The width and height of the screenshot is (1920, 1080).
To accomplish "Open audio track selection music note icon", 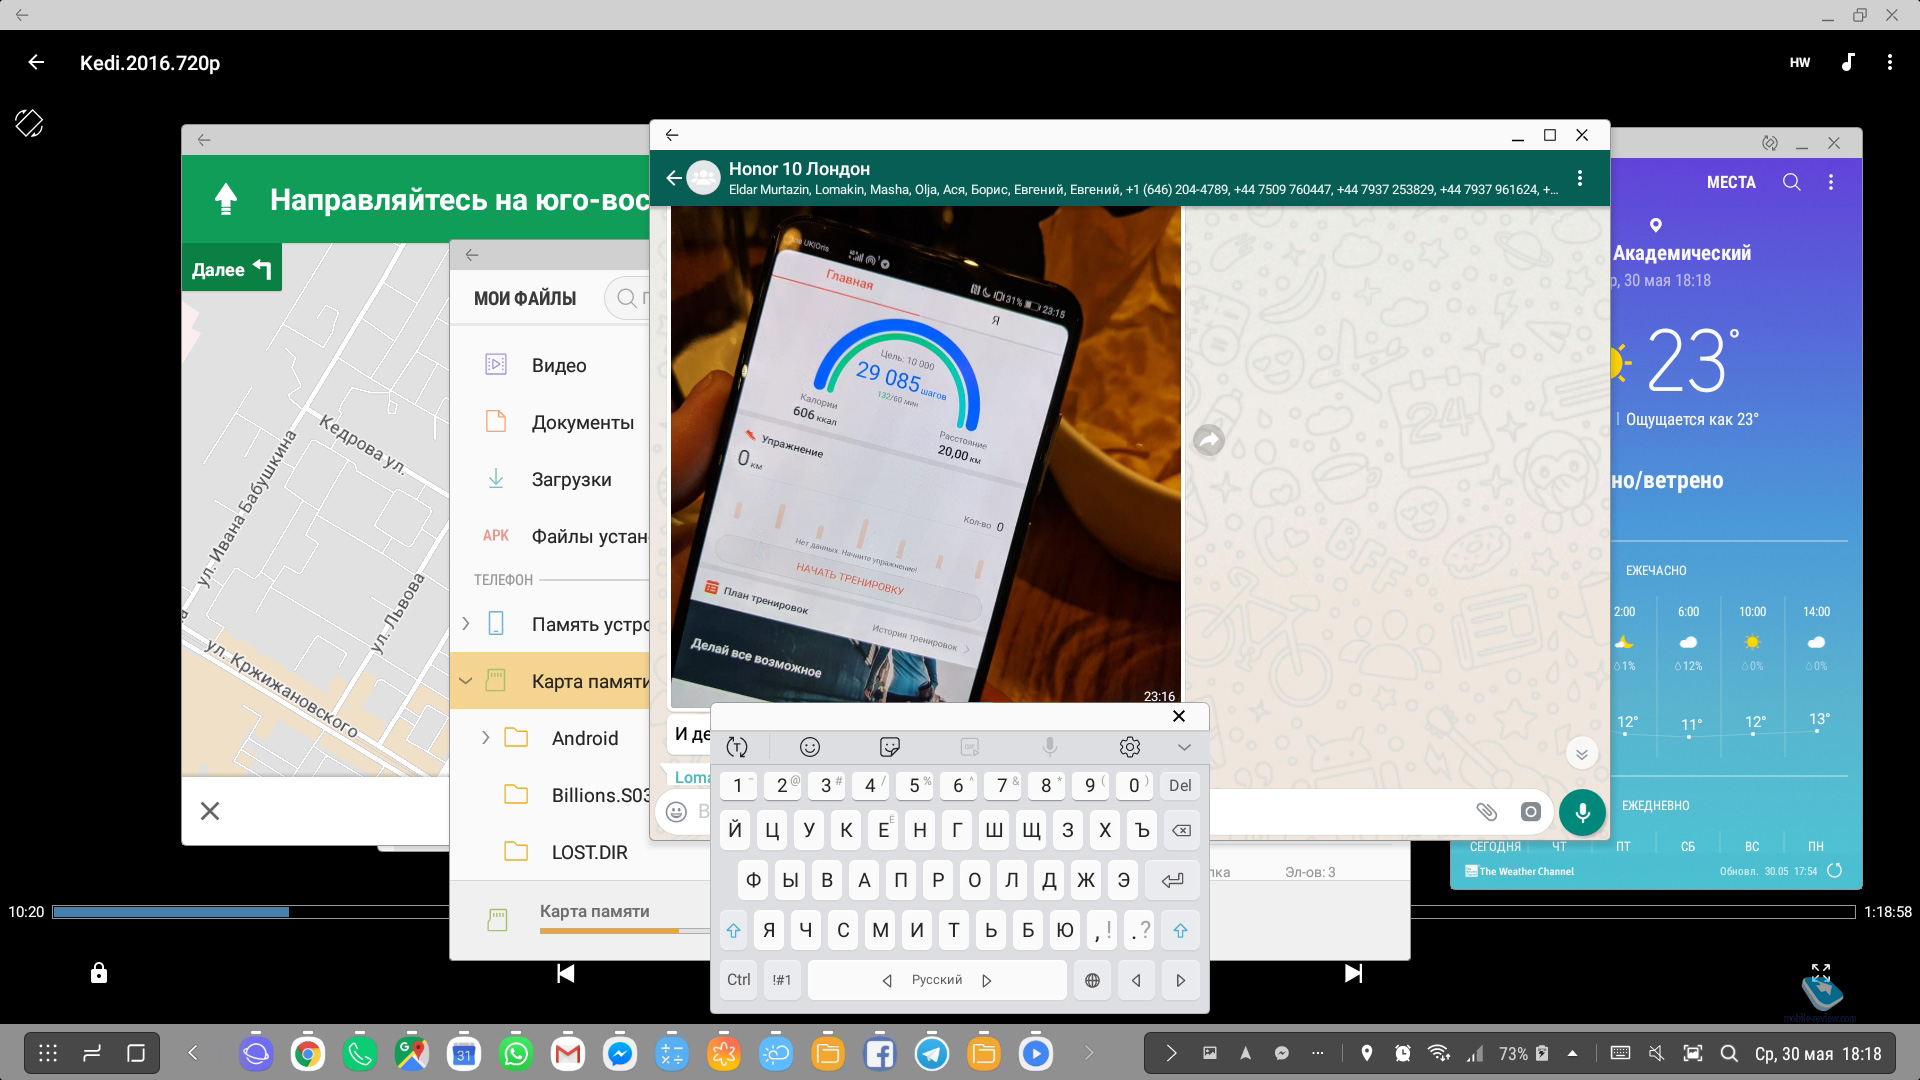I will 1848,62.
